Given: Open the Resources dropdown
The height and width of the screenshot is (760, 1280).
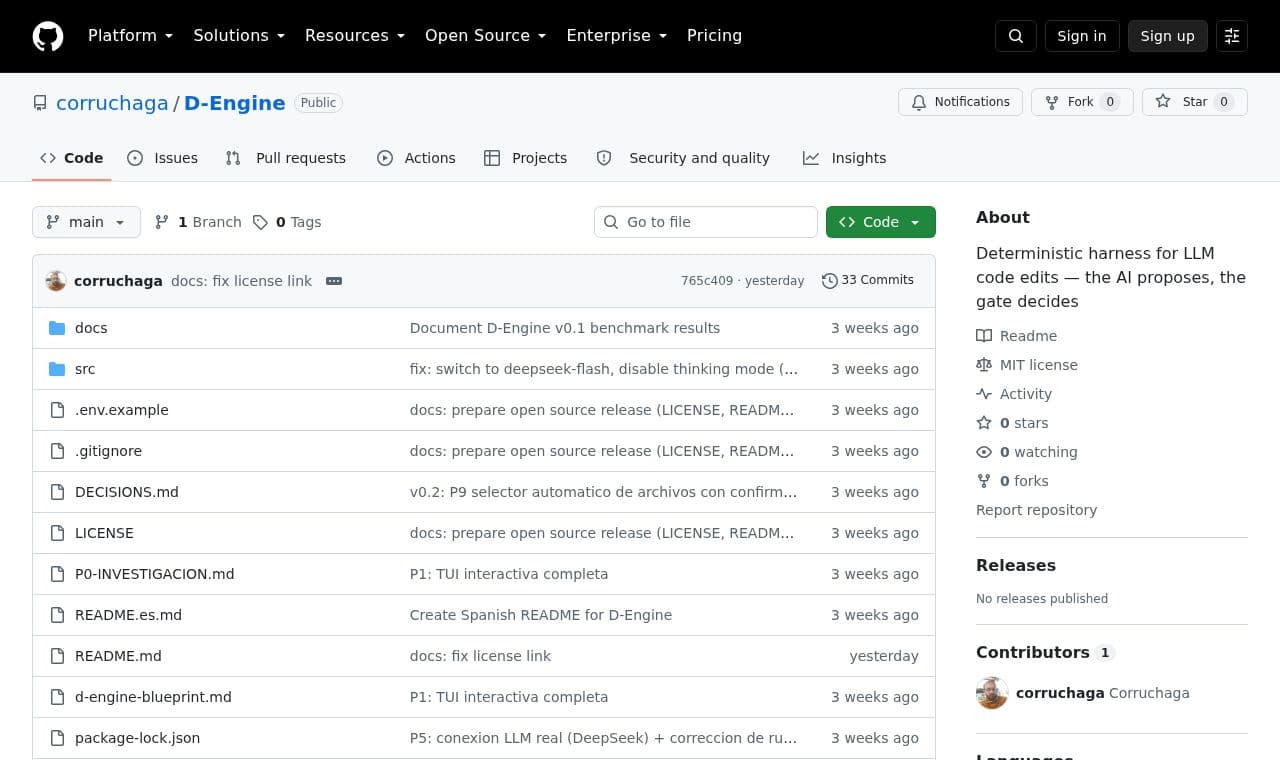Looking at the screenshot, I should pos(355,36).
